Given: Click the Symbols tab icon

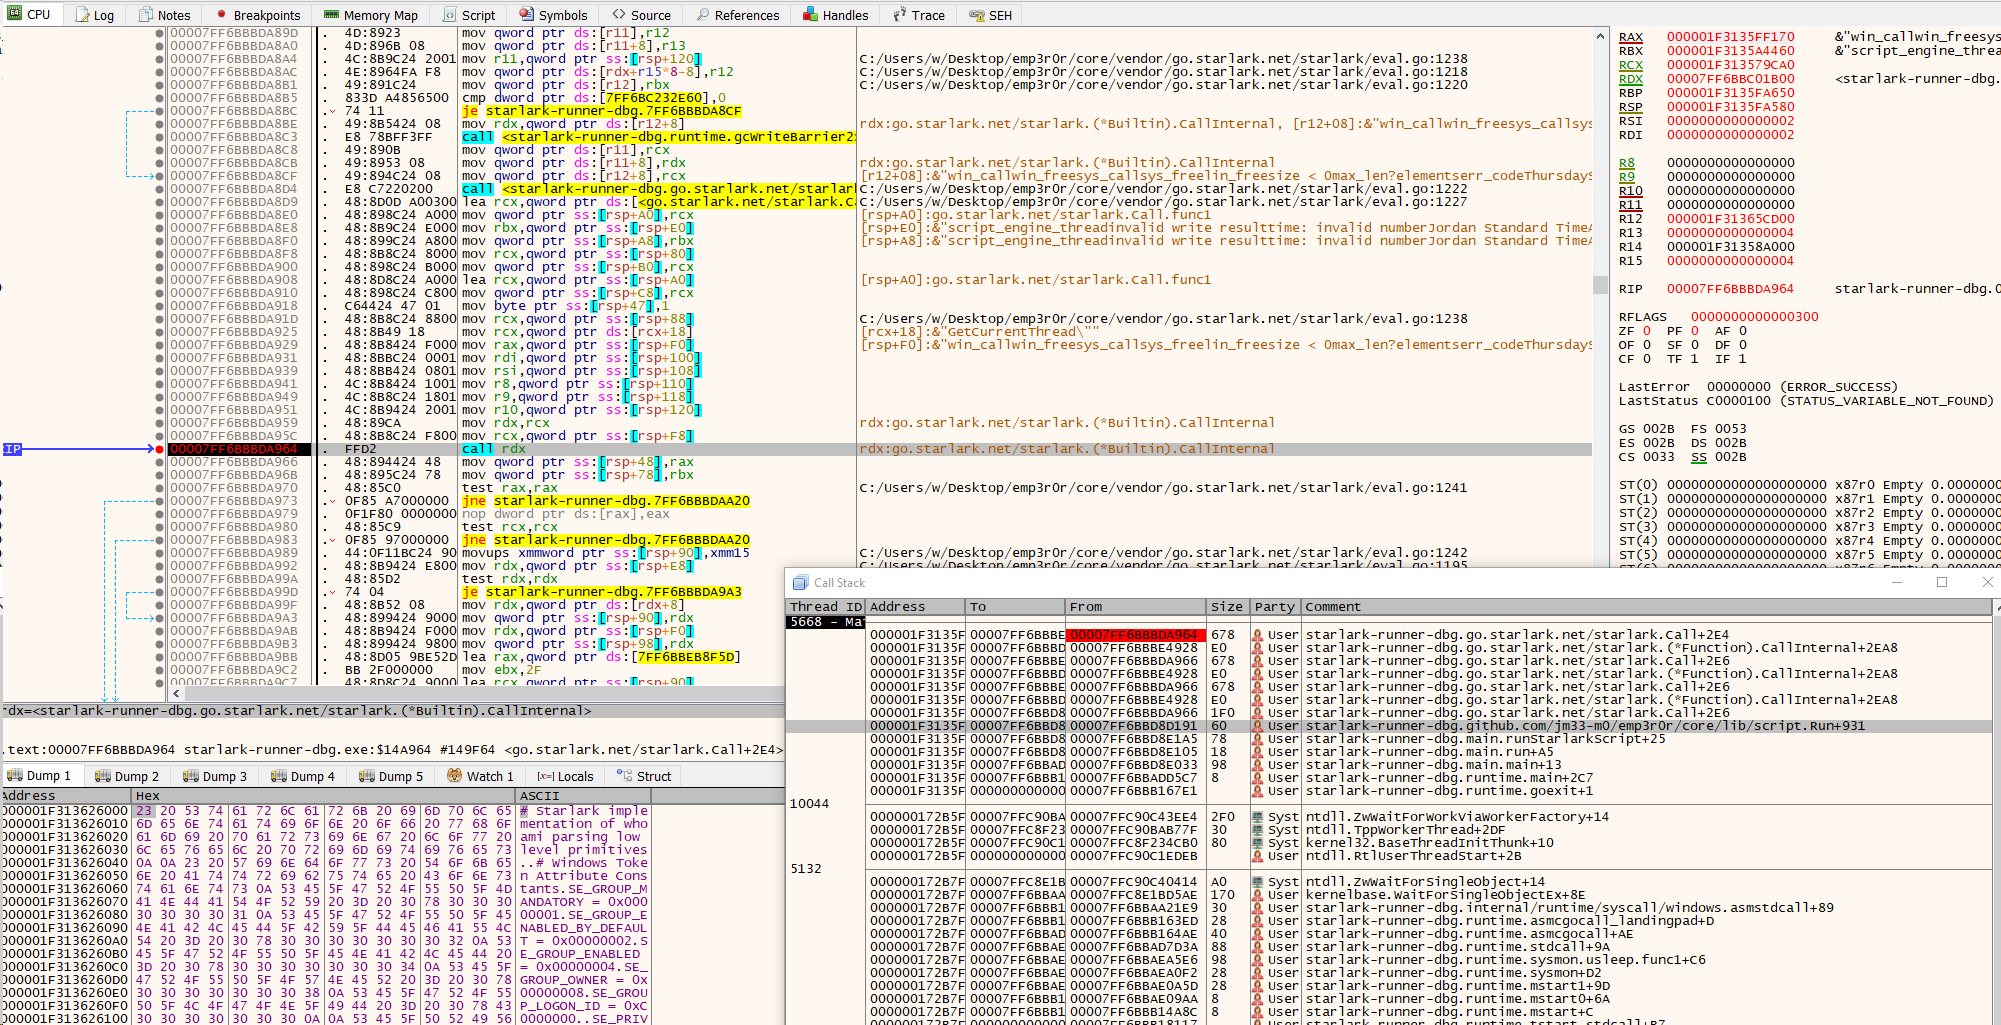Looking at the screenshot, I should click(527, 15).
